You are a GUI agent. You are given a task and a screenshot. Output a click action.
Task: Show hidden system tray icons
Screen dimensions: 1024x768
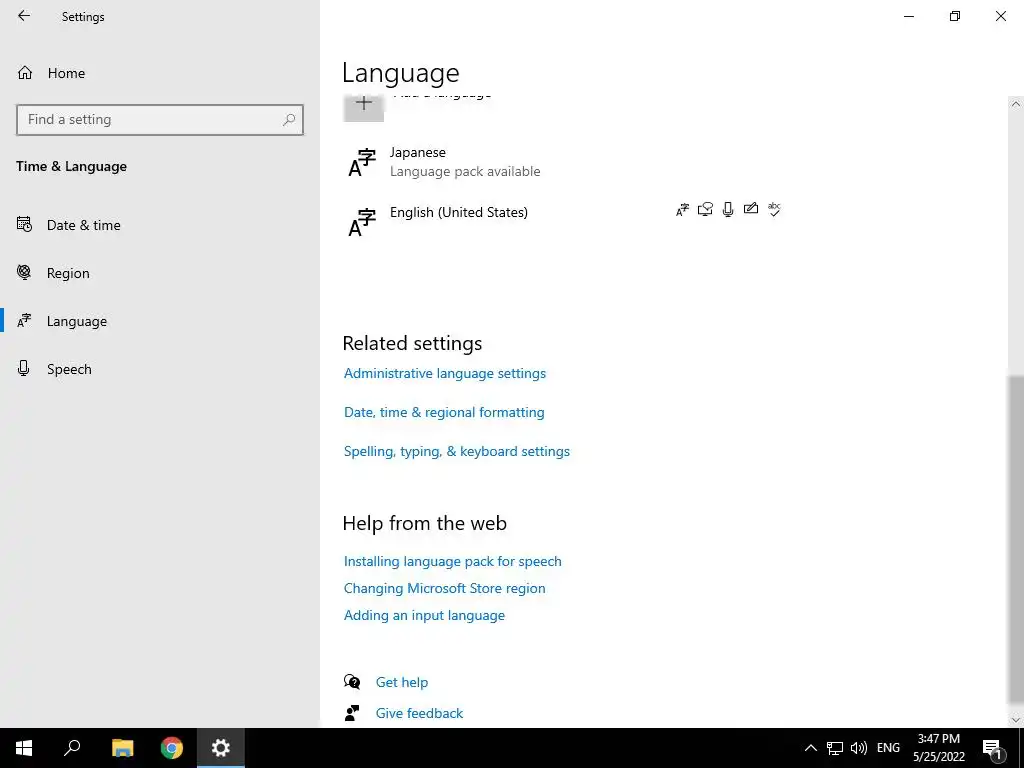point(810,748)
